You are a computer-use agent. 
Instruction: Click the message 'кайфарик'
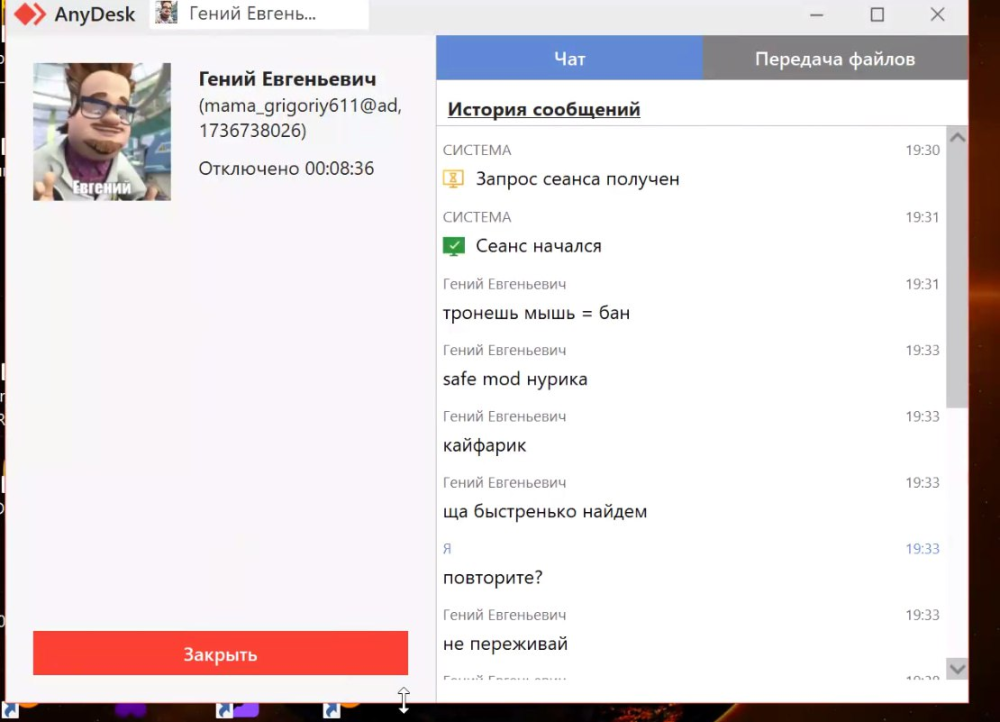pyautogui.click(x=484, y=445)
